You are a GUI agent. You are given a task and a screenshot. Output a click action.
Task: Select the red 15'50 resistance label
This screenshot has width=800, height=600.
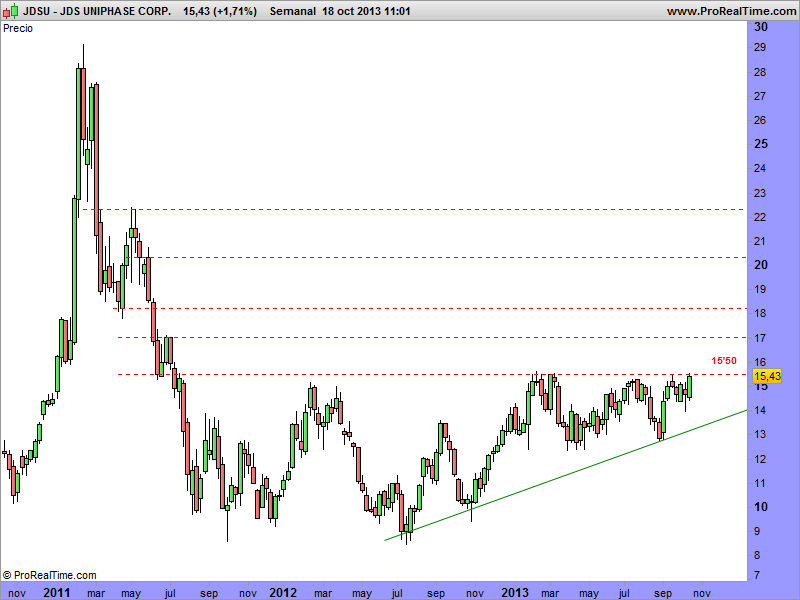coord(724,361)
